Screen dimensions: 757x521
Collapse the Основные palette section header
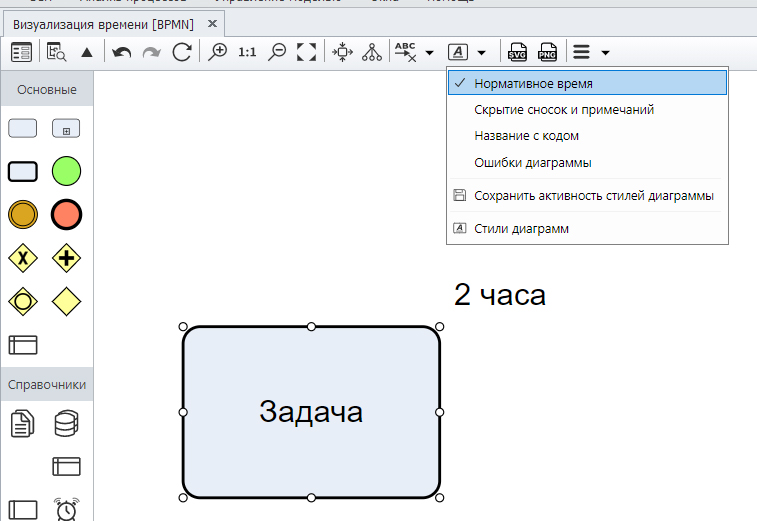click(x=47, y=90)
